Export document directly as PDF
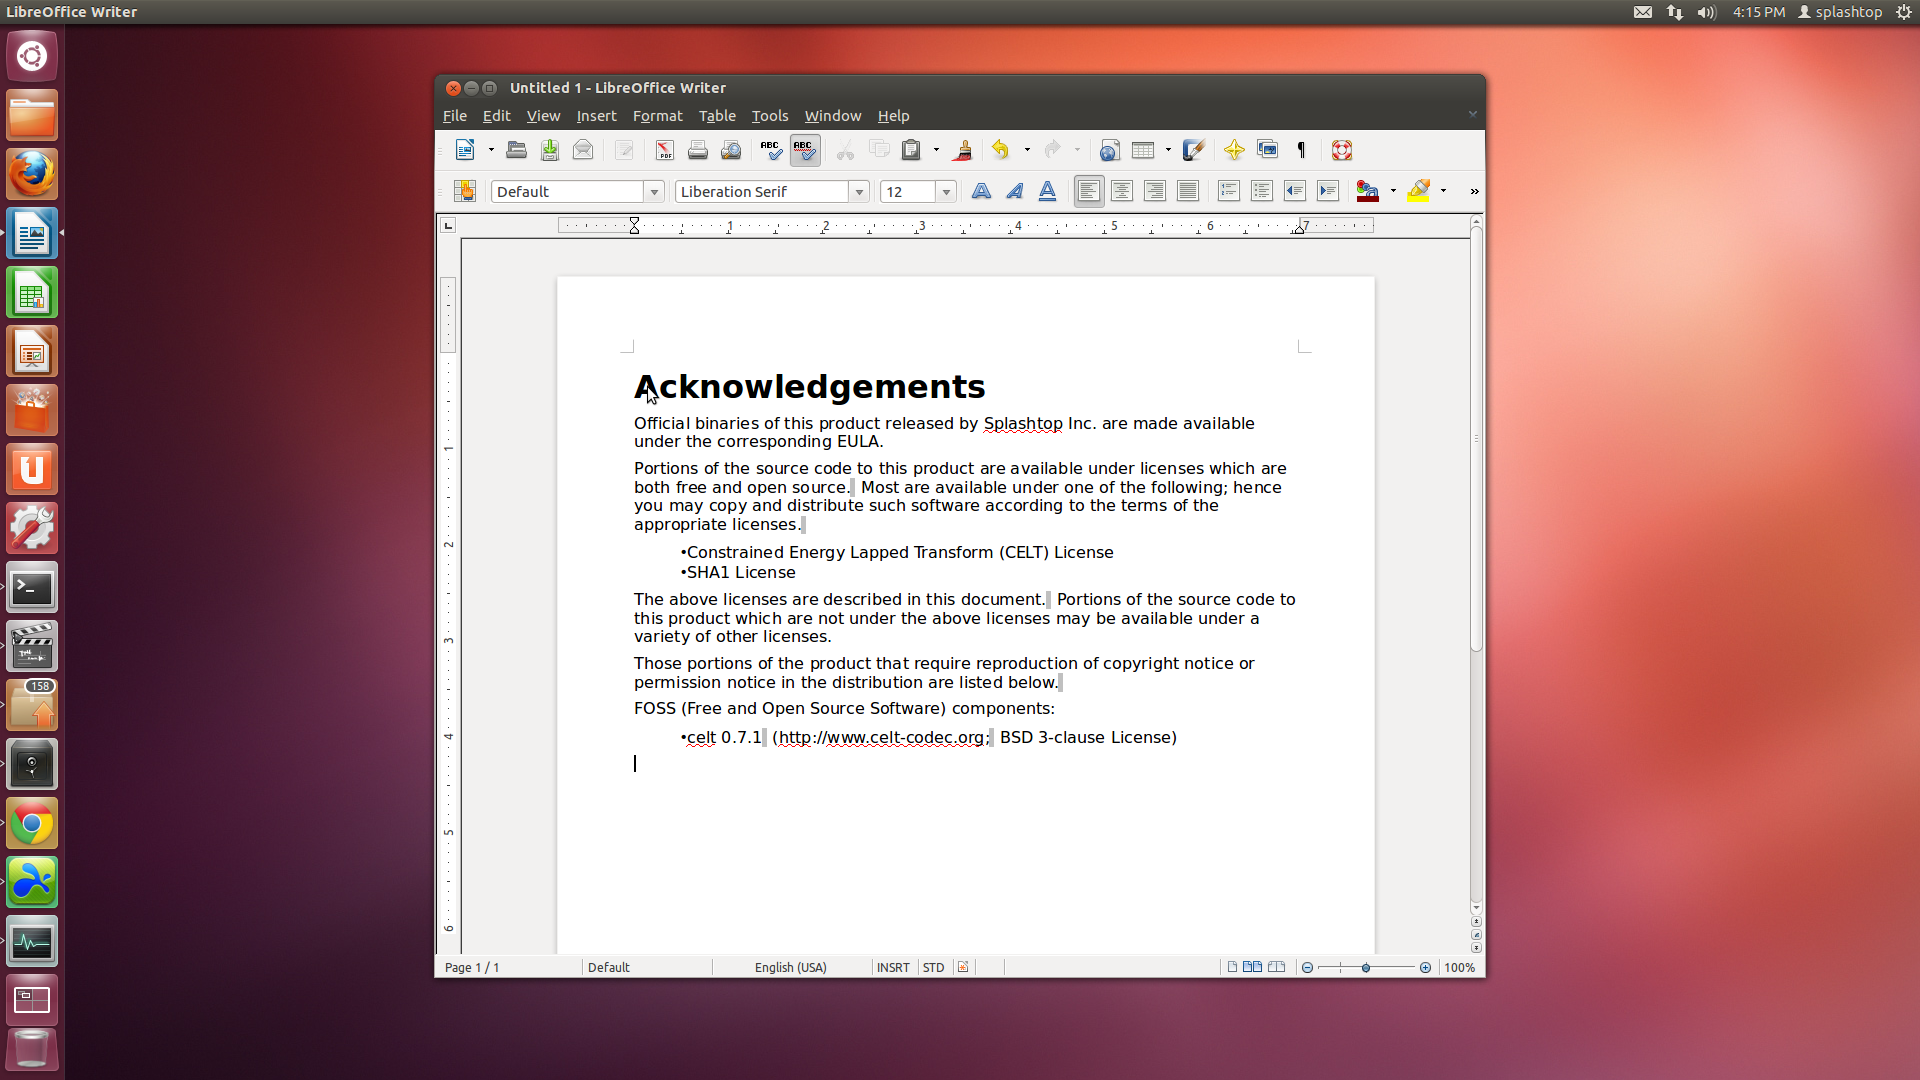Screen dimensions: 1920x1080 tap(665, 150)
